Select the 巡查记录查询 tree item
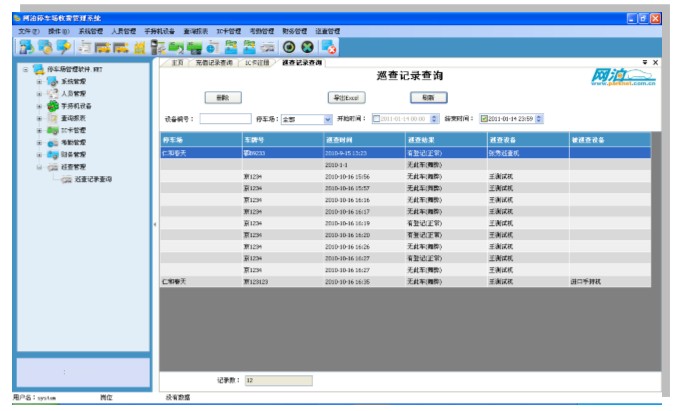 (x=93, y=179)
